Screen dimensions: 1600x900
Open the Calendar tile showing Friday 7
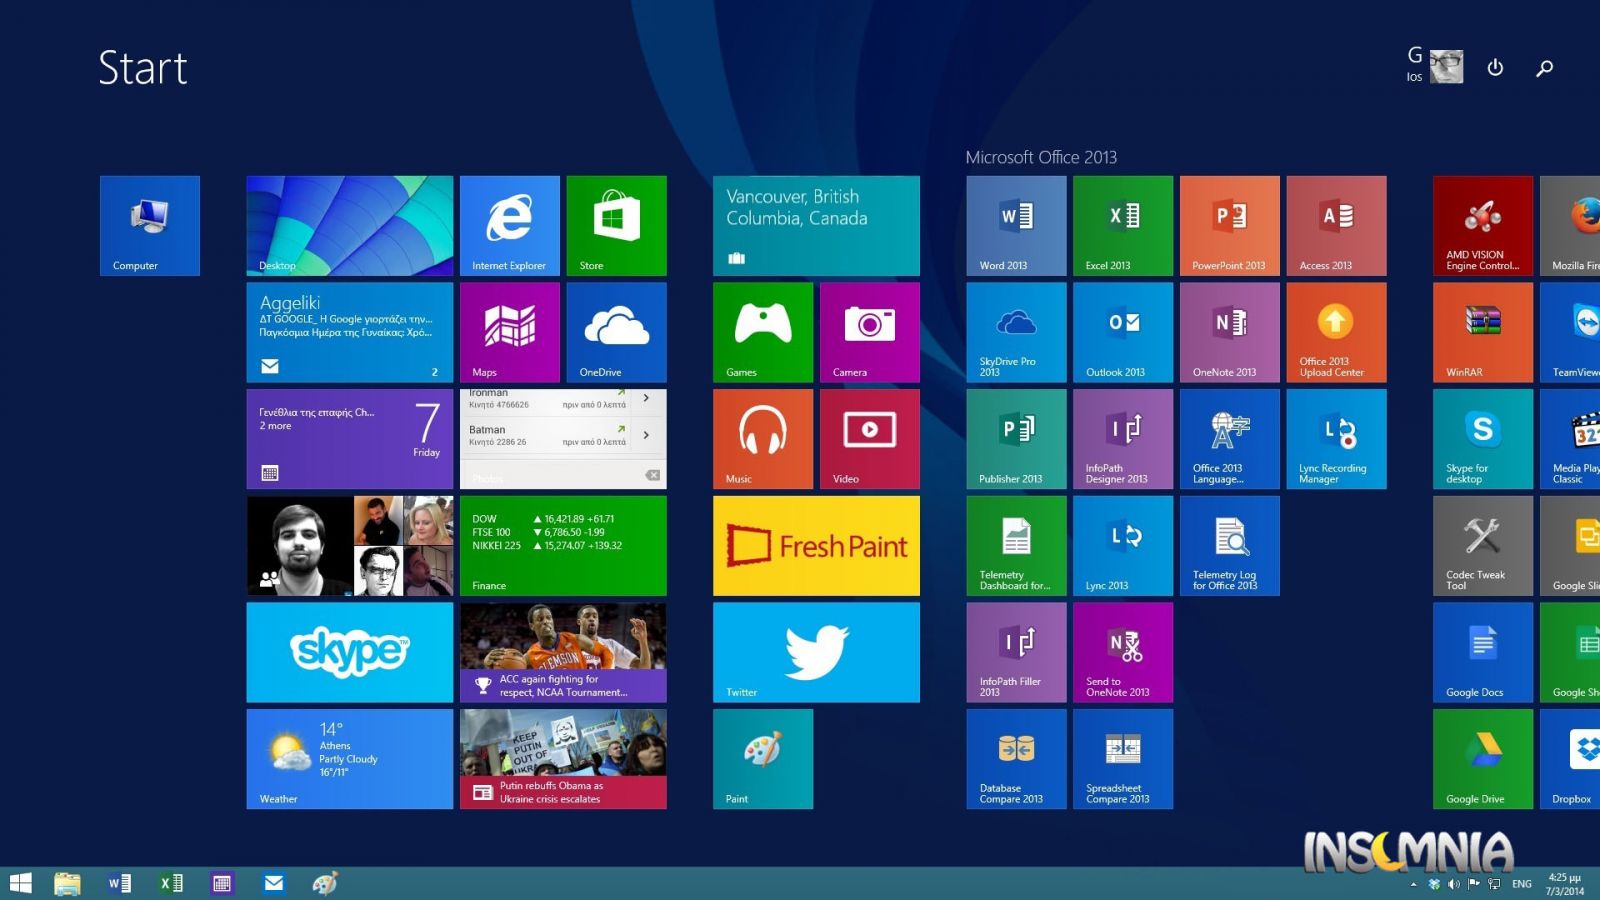350,439
